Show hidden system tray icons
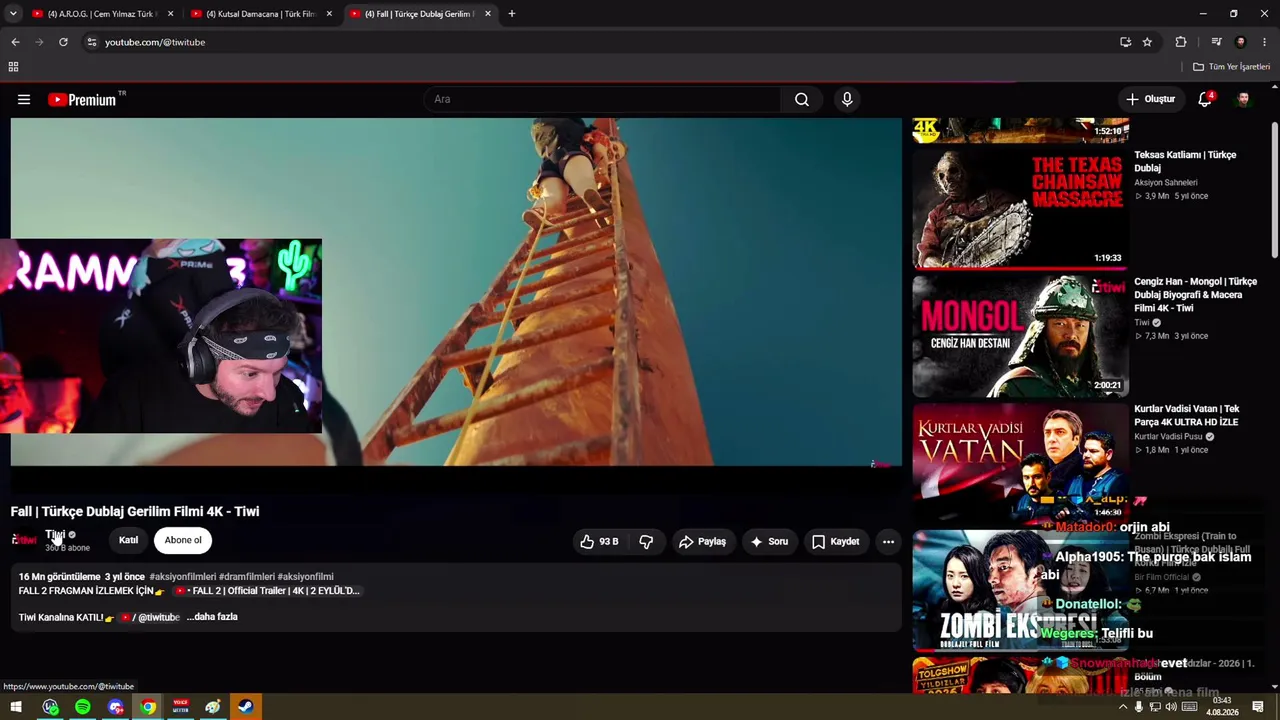The width and height of the screenshot is (1280, 720). (1122, 707)
